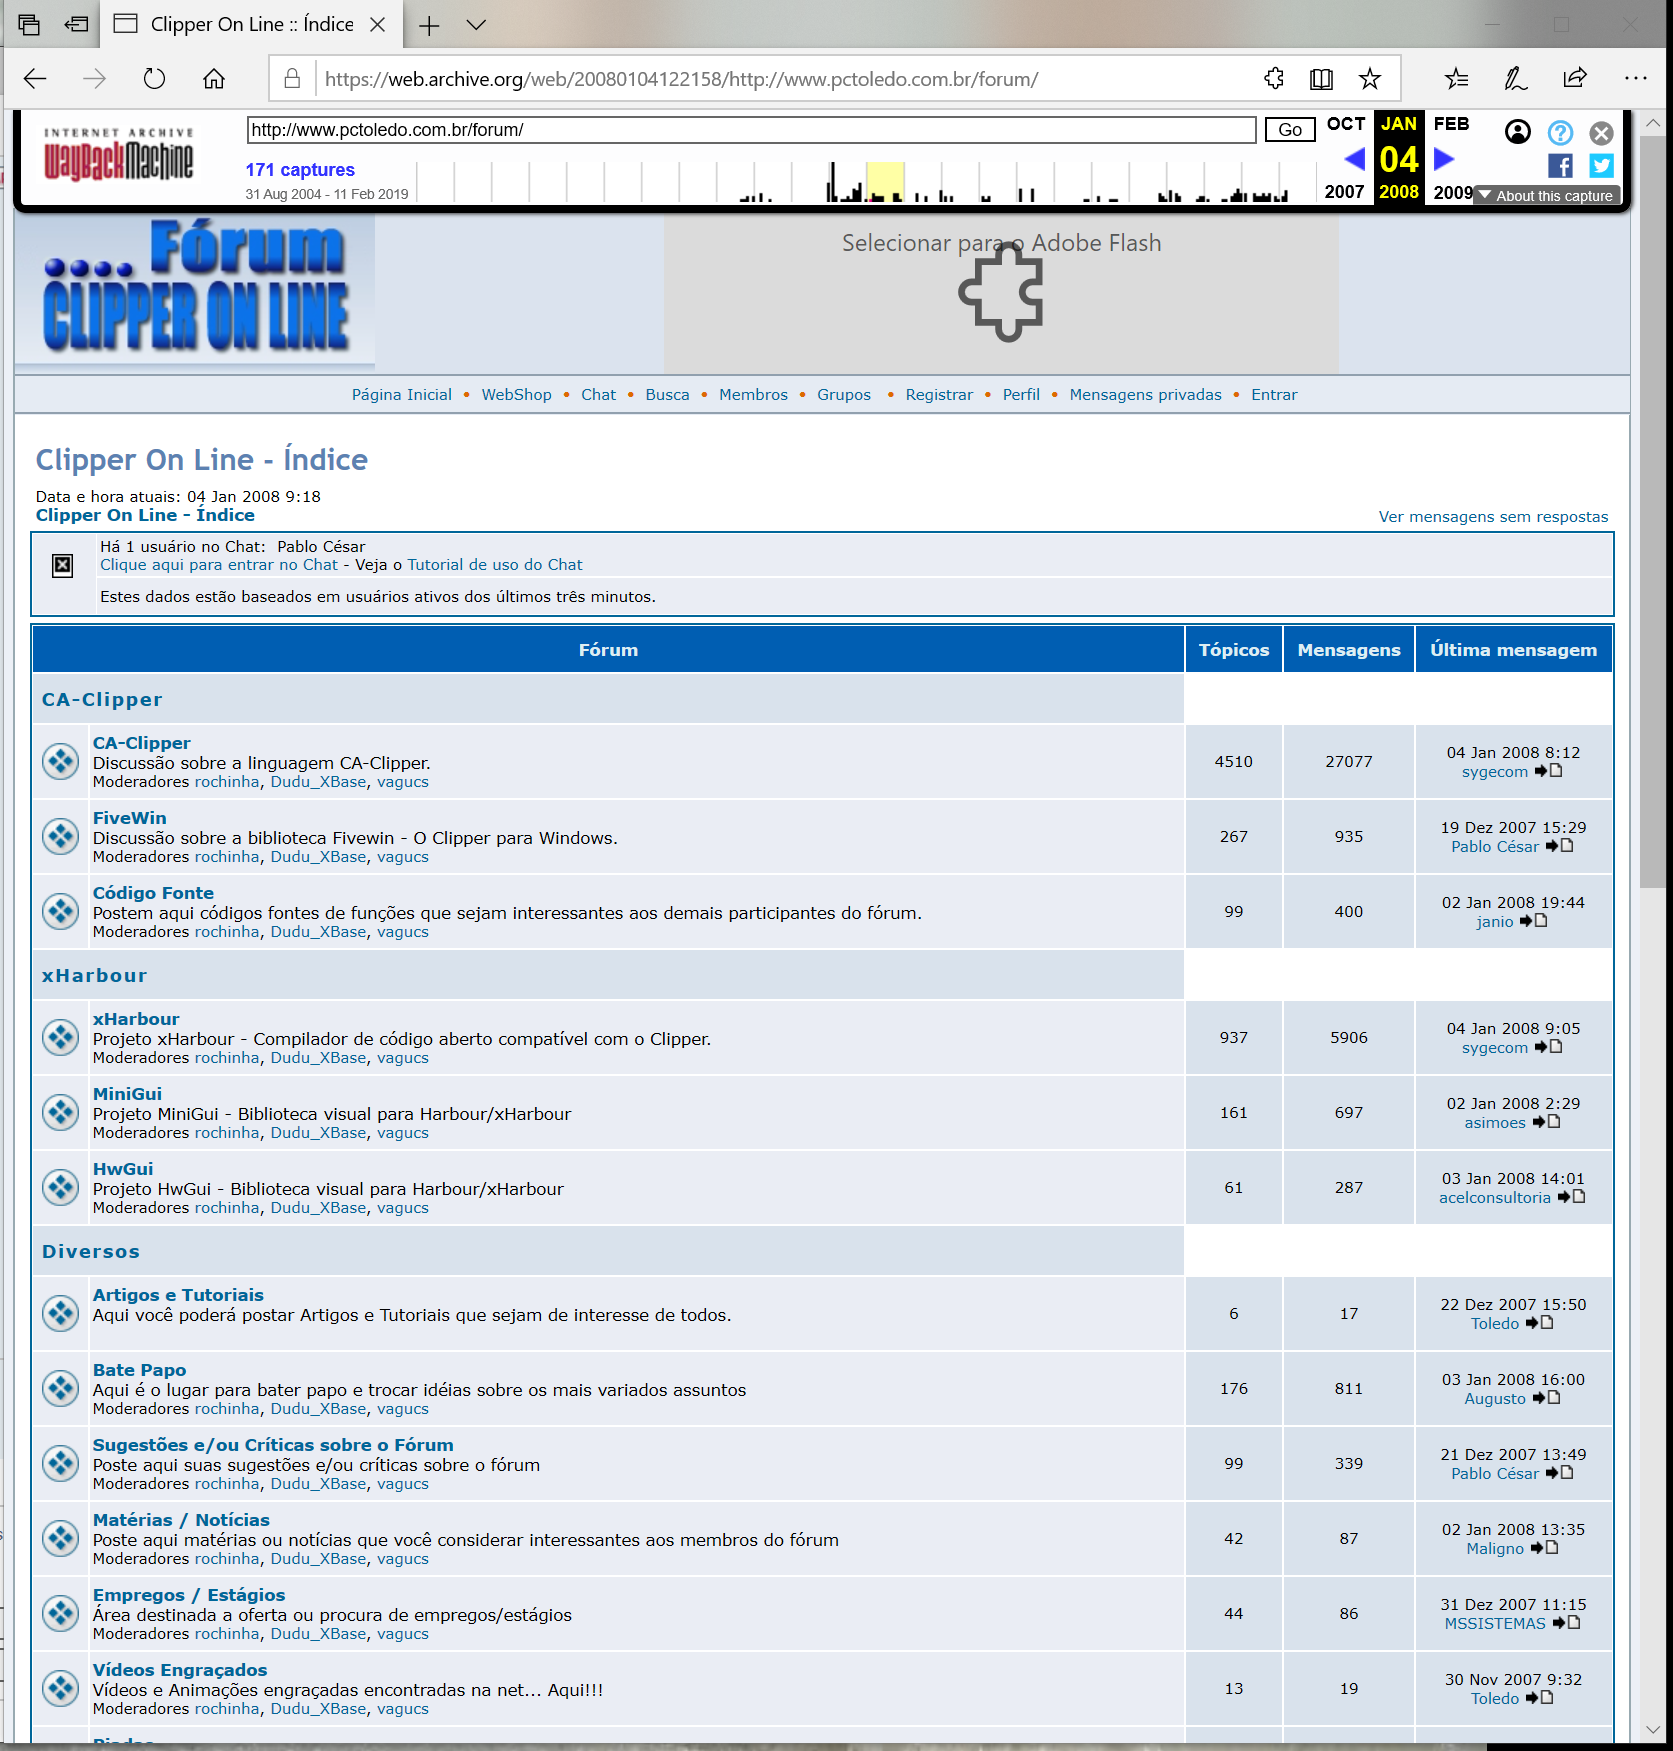
Task: Open WebShop menu item
Action: point(517,395)
